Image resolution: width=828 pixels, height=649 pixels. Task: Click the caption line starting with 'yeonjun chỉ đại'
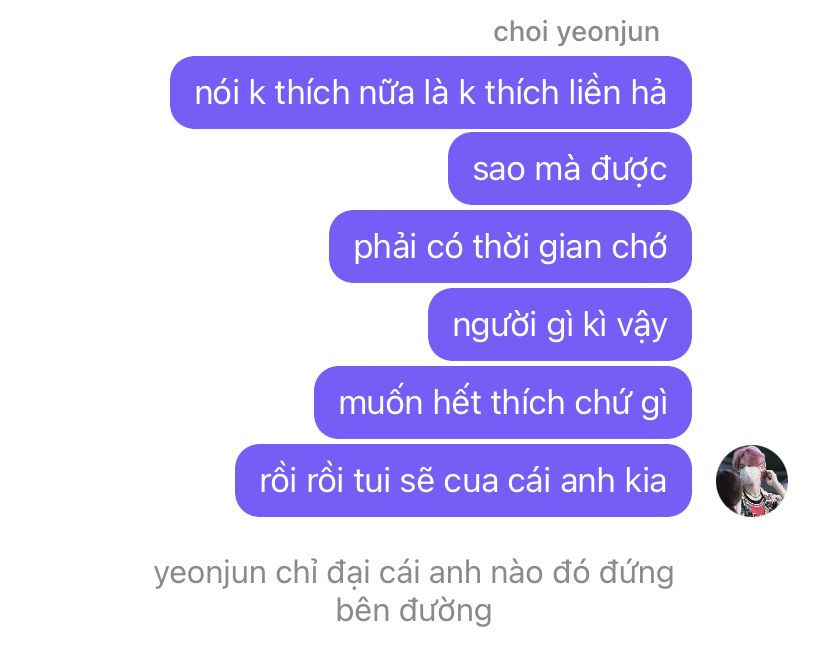(x=413, y=573)
